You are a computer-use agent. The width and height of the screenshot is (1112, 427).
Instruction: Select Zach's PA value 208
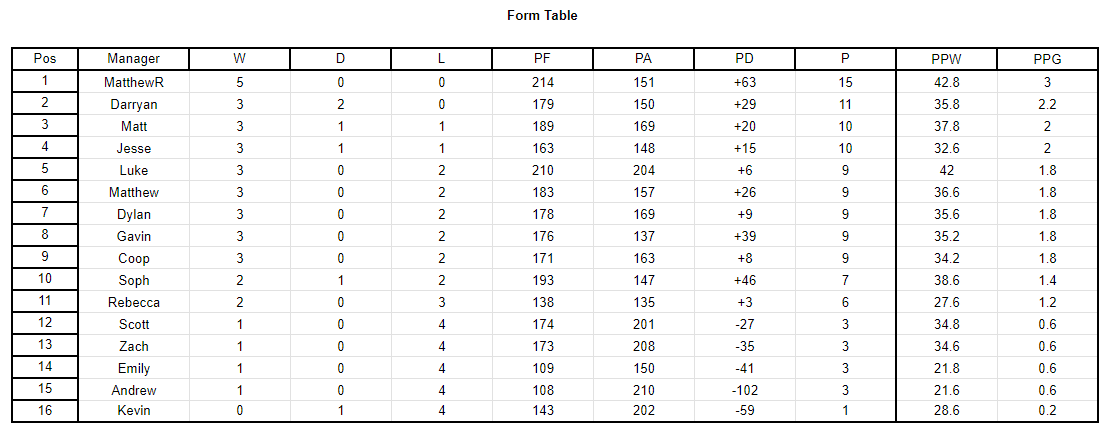tap(644, 346)
